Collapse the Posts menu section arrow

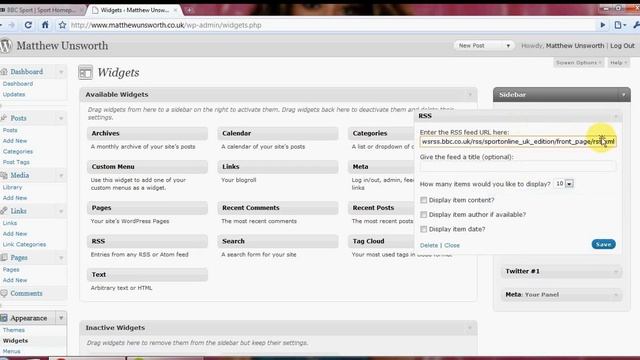tap(61, 118)
